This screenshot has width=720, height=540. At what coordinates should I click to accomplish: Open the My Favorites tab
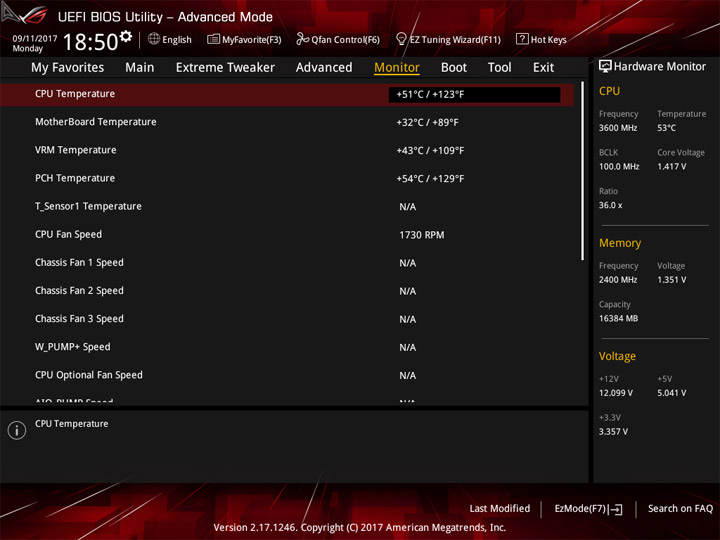[x=68, y=68]
